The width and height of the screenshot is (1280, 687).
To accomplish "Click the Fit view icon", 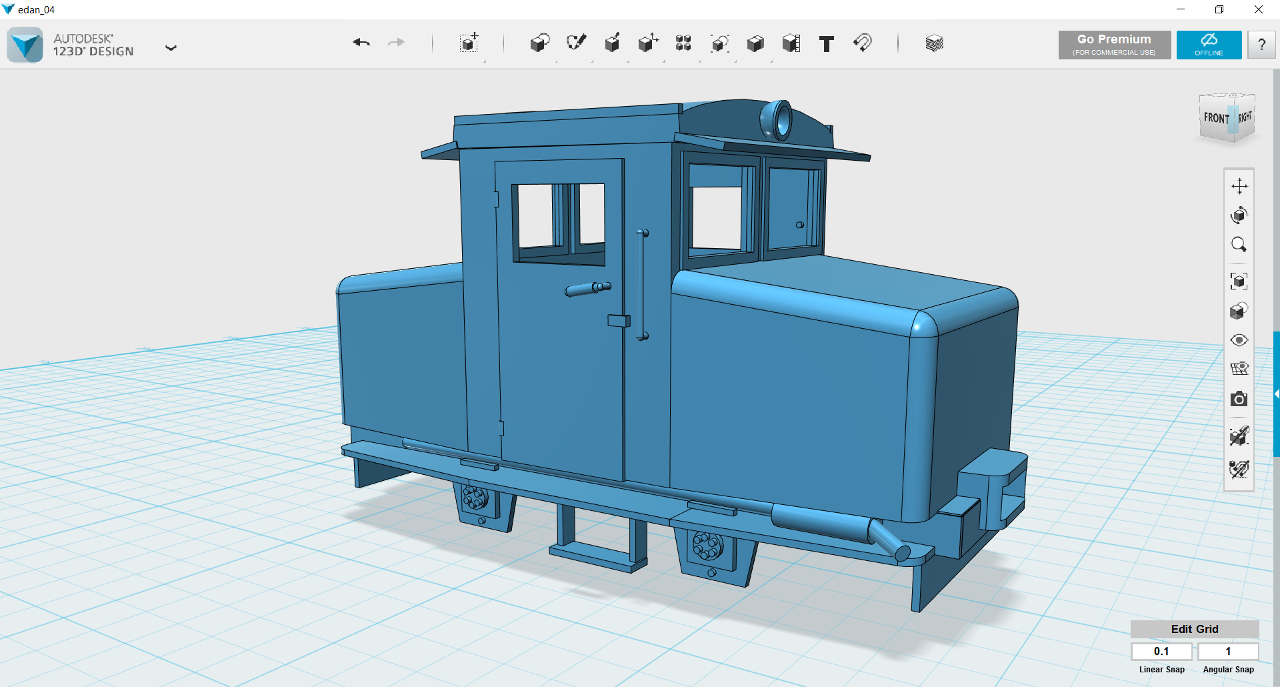I will pyautogui.click(x=1239, y=281).
